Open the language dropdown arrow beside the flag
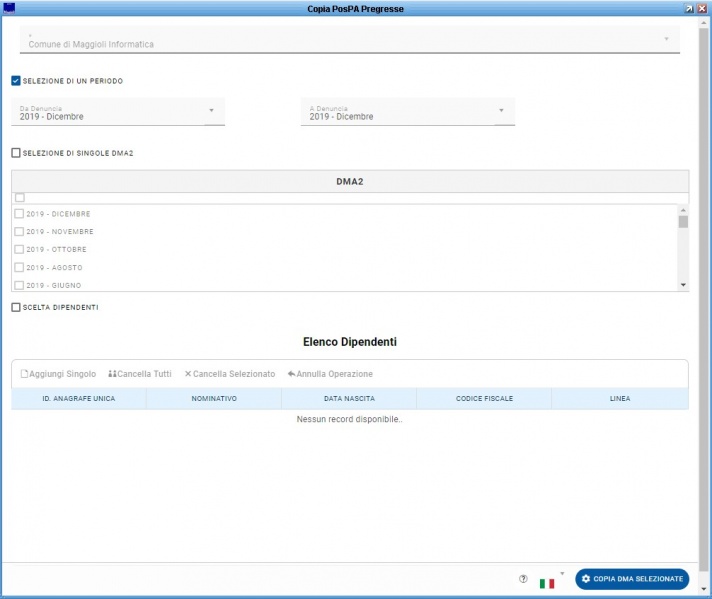Image resolution: width=712 pixels, height=599 pixels. [x=562, y=574]
